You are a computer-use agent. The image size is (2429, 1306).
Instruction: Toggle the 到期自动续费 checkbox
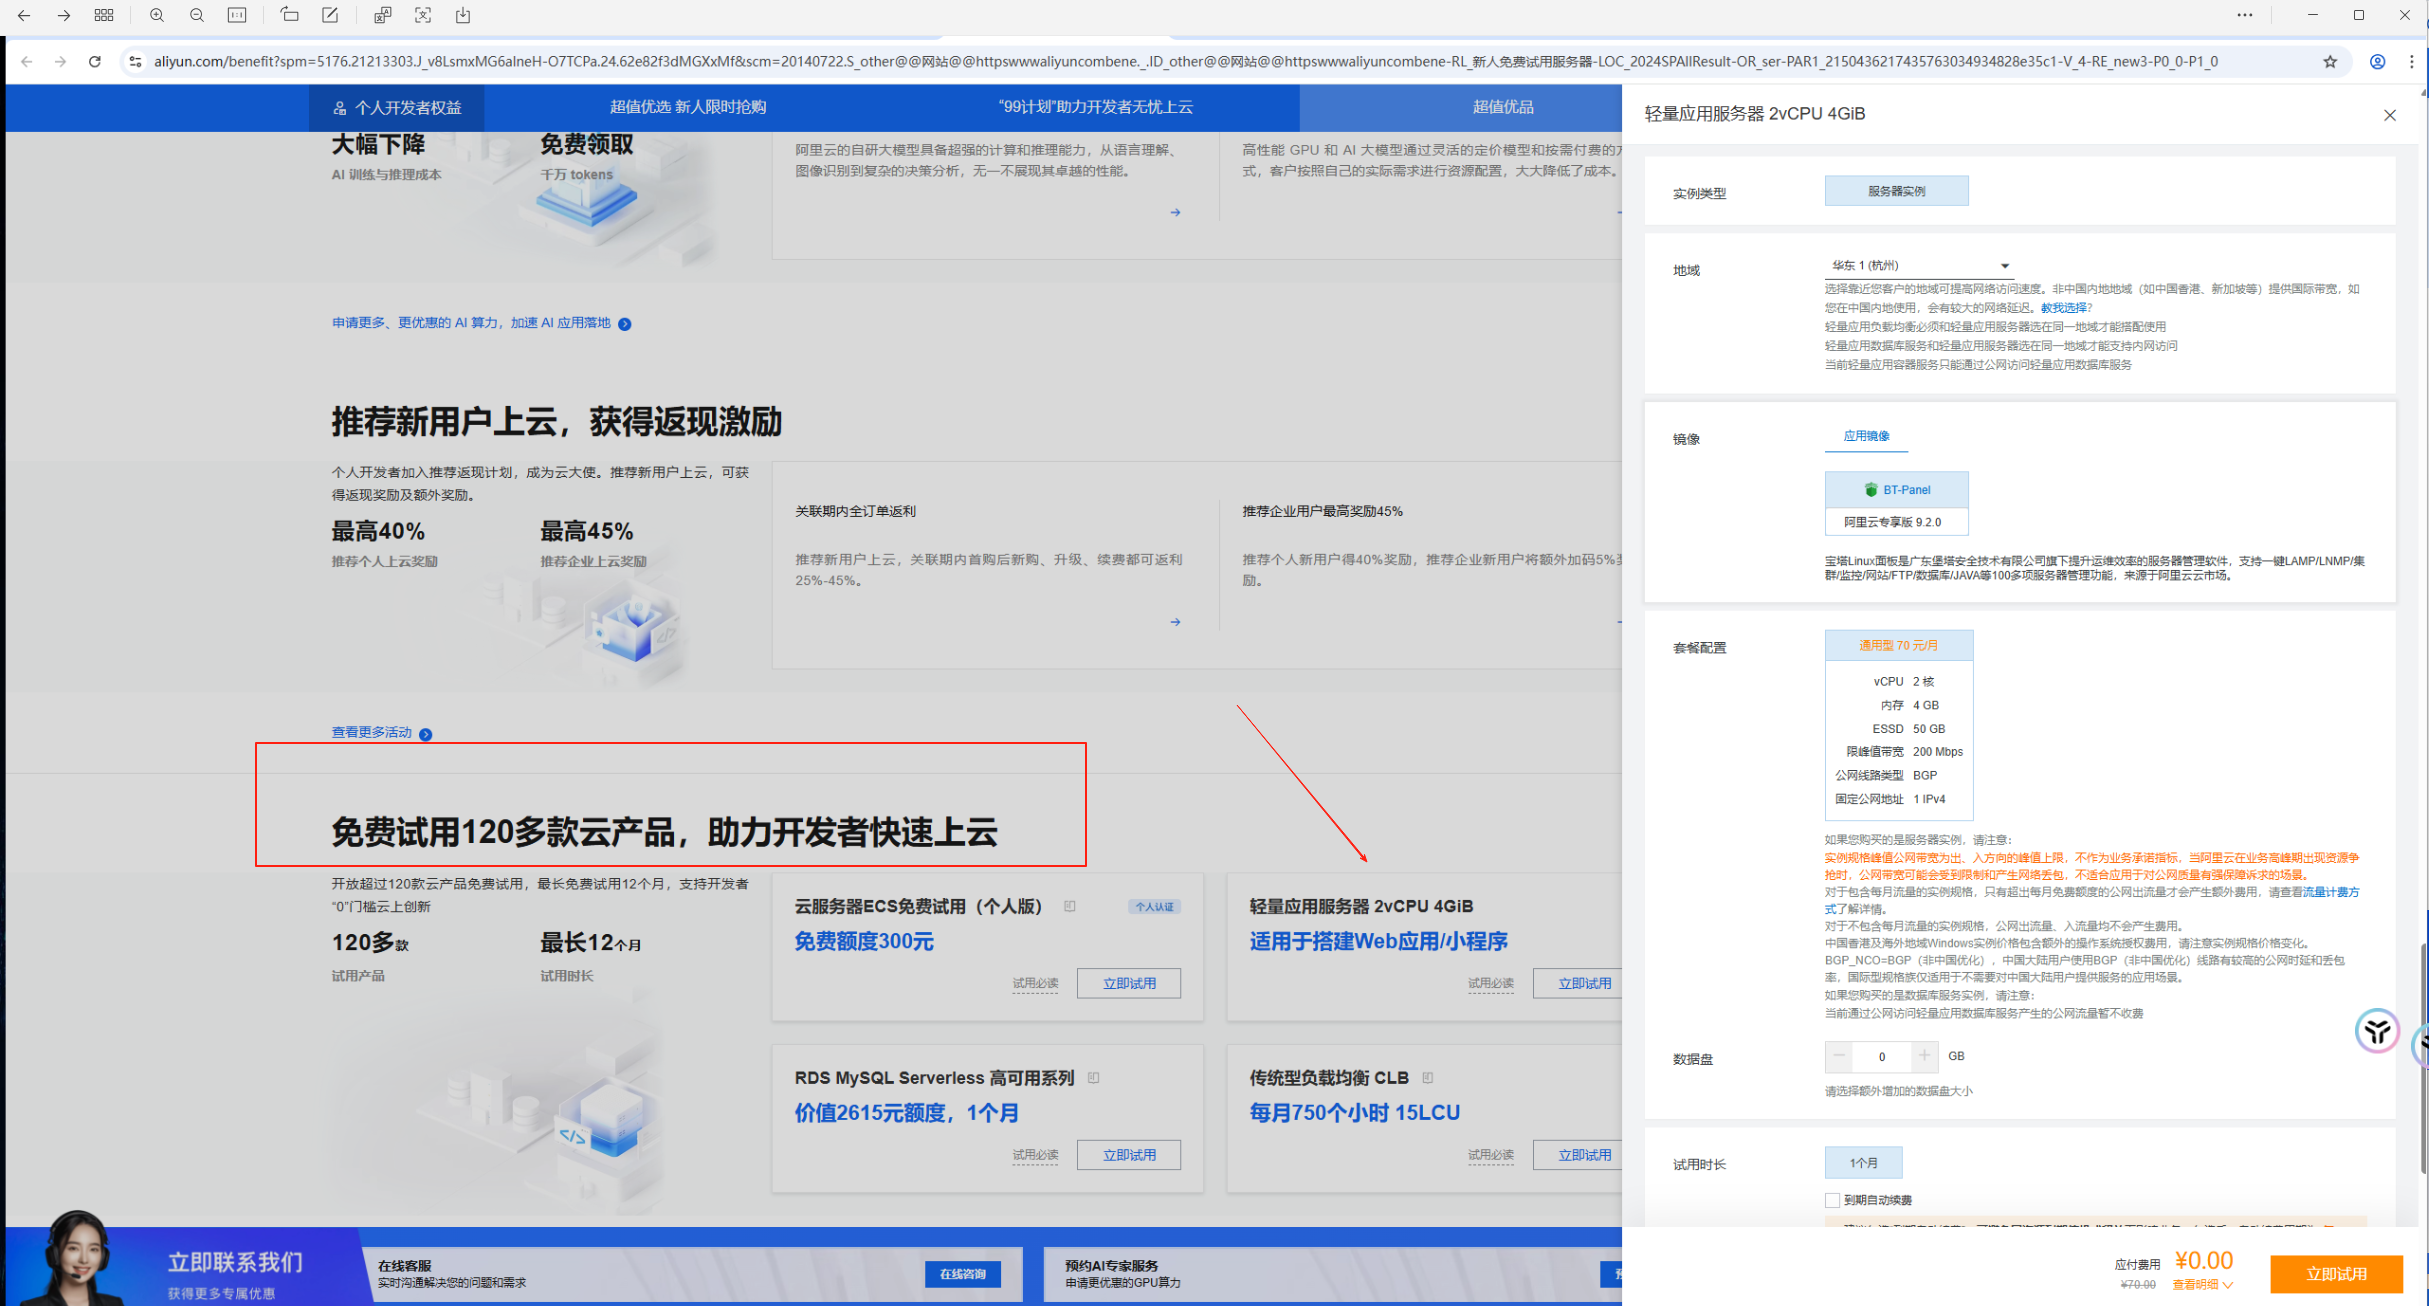point(1832,1200)
